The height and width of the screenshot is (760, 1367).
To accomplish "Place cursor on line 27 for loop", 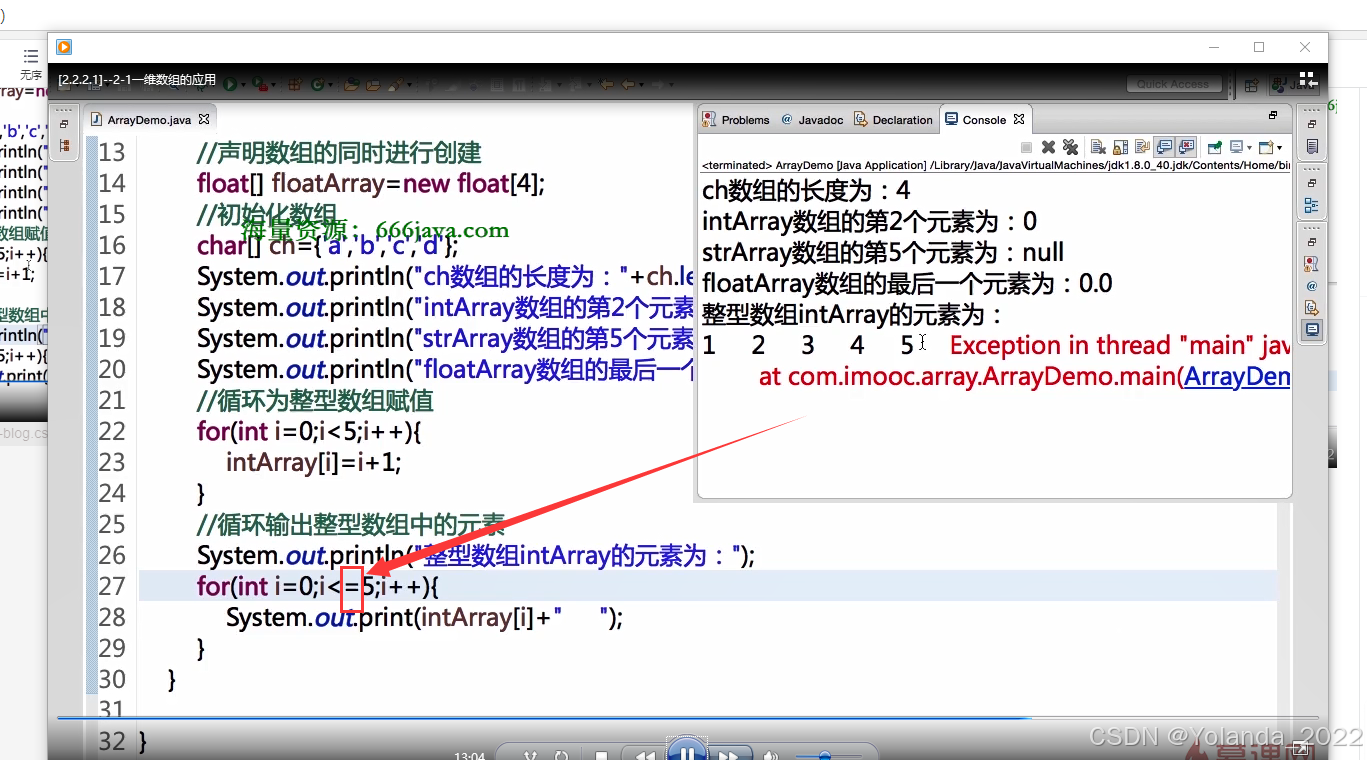I will point(318,586).
